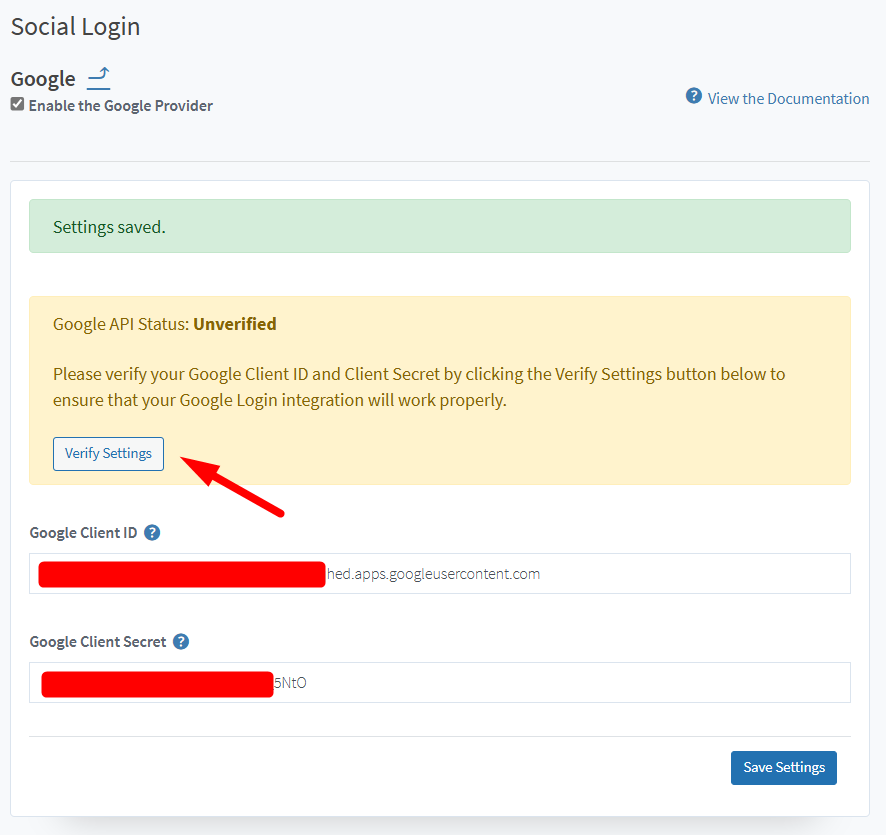The image size is (886, 835).
Task: Click the Enable the Google Provider label text
Action: coord(121,106)
